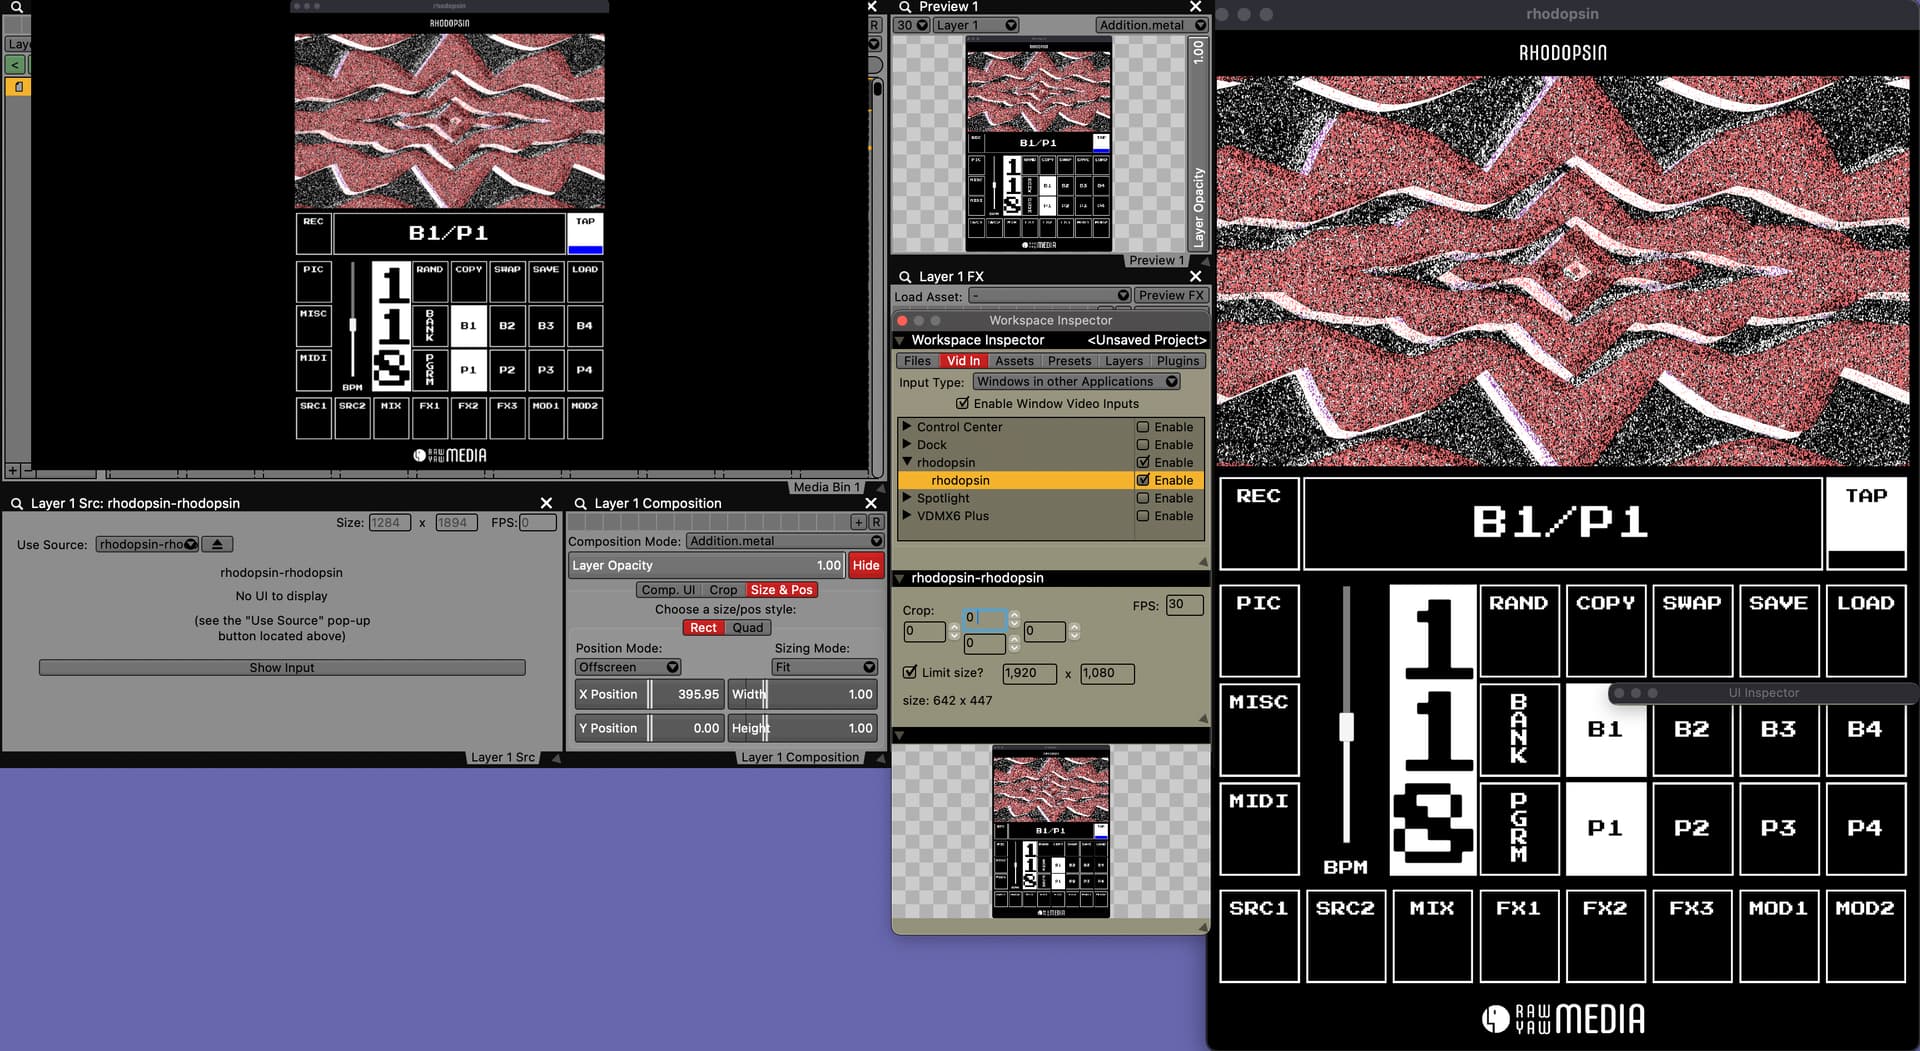Hit REC in the rhodopsin window

pyautogui.click(x=1259, y=523)
